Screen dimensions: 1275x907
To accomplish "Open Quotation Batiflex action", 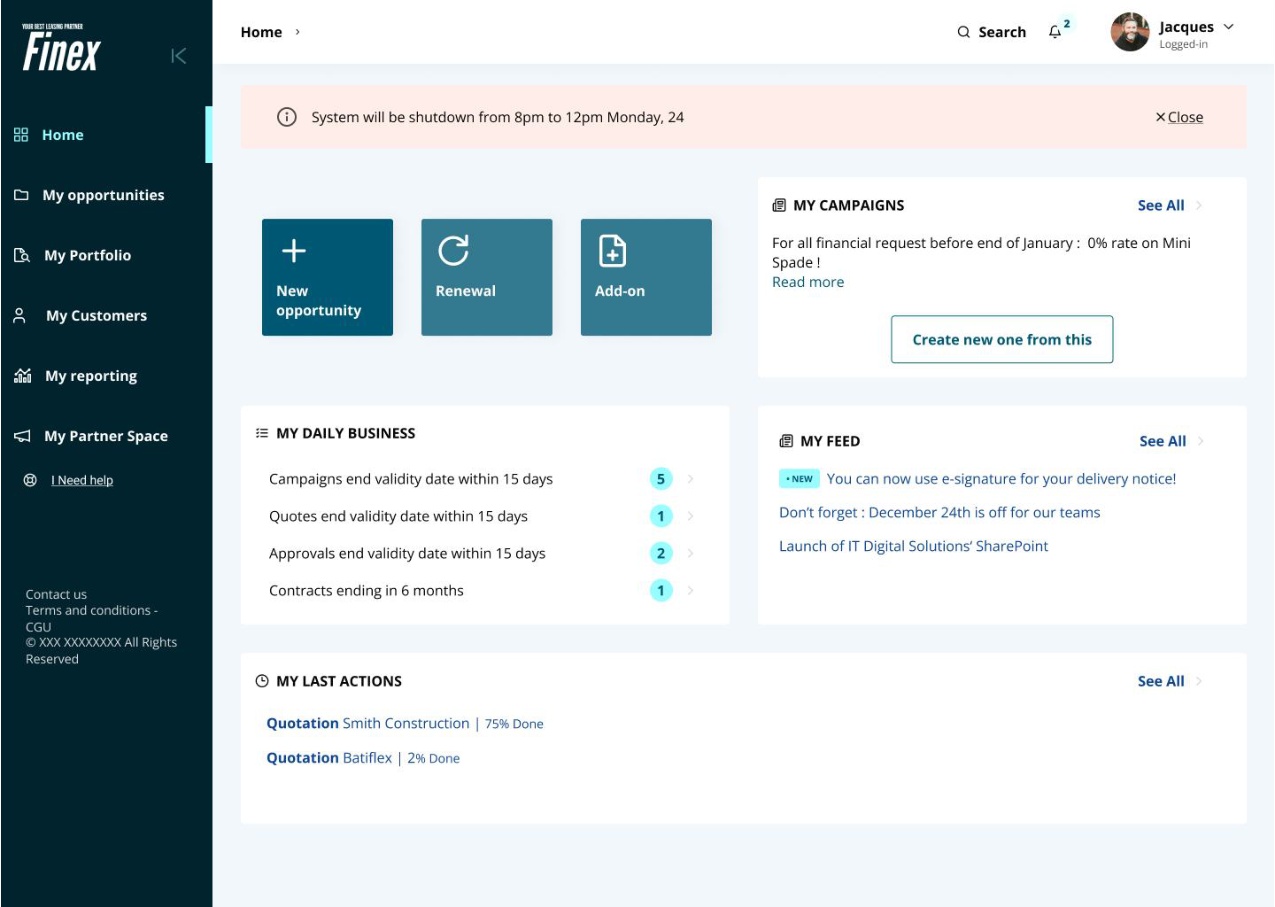I will (x=363, y=758).
